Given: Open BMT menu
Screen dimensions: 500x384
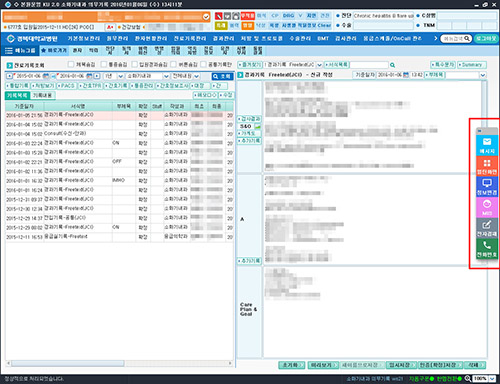Looking at the screenshot, I should pos(323,39).
